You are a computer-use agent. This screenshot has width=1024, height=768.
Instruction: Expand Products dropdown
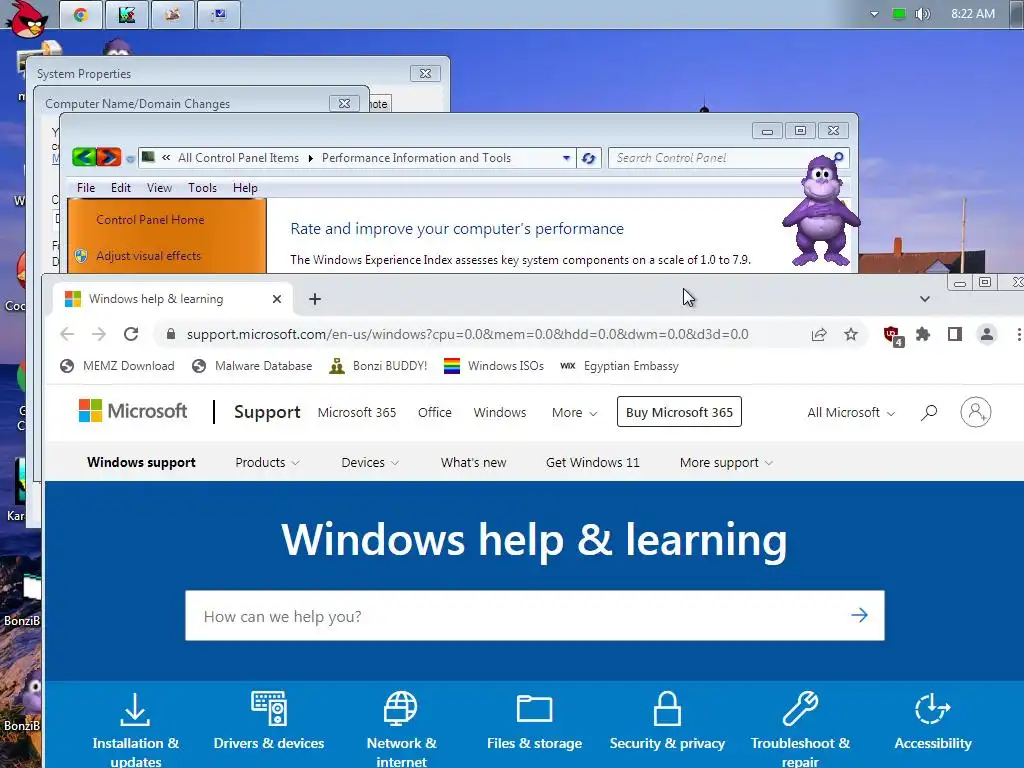[x=267, y=462]
